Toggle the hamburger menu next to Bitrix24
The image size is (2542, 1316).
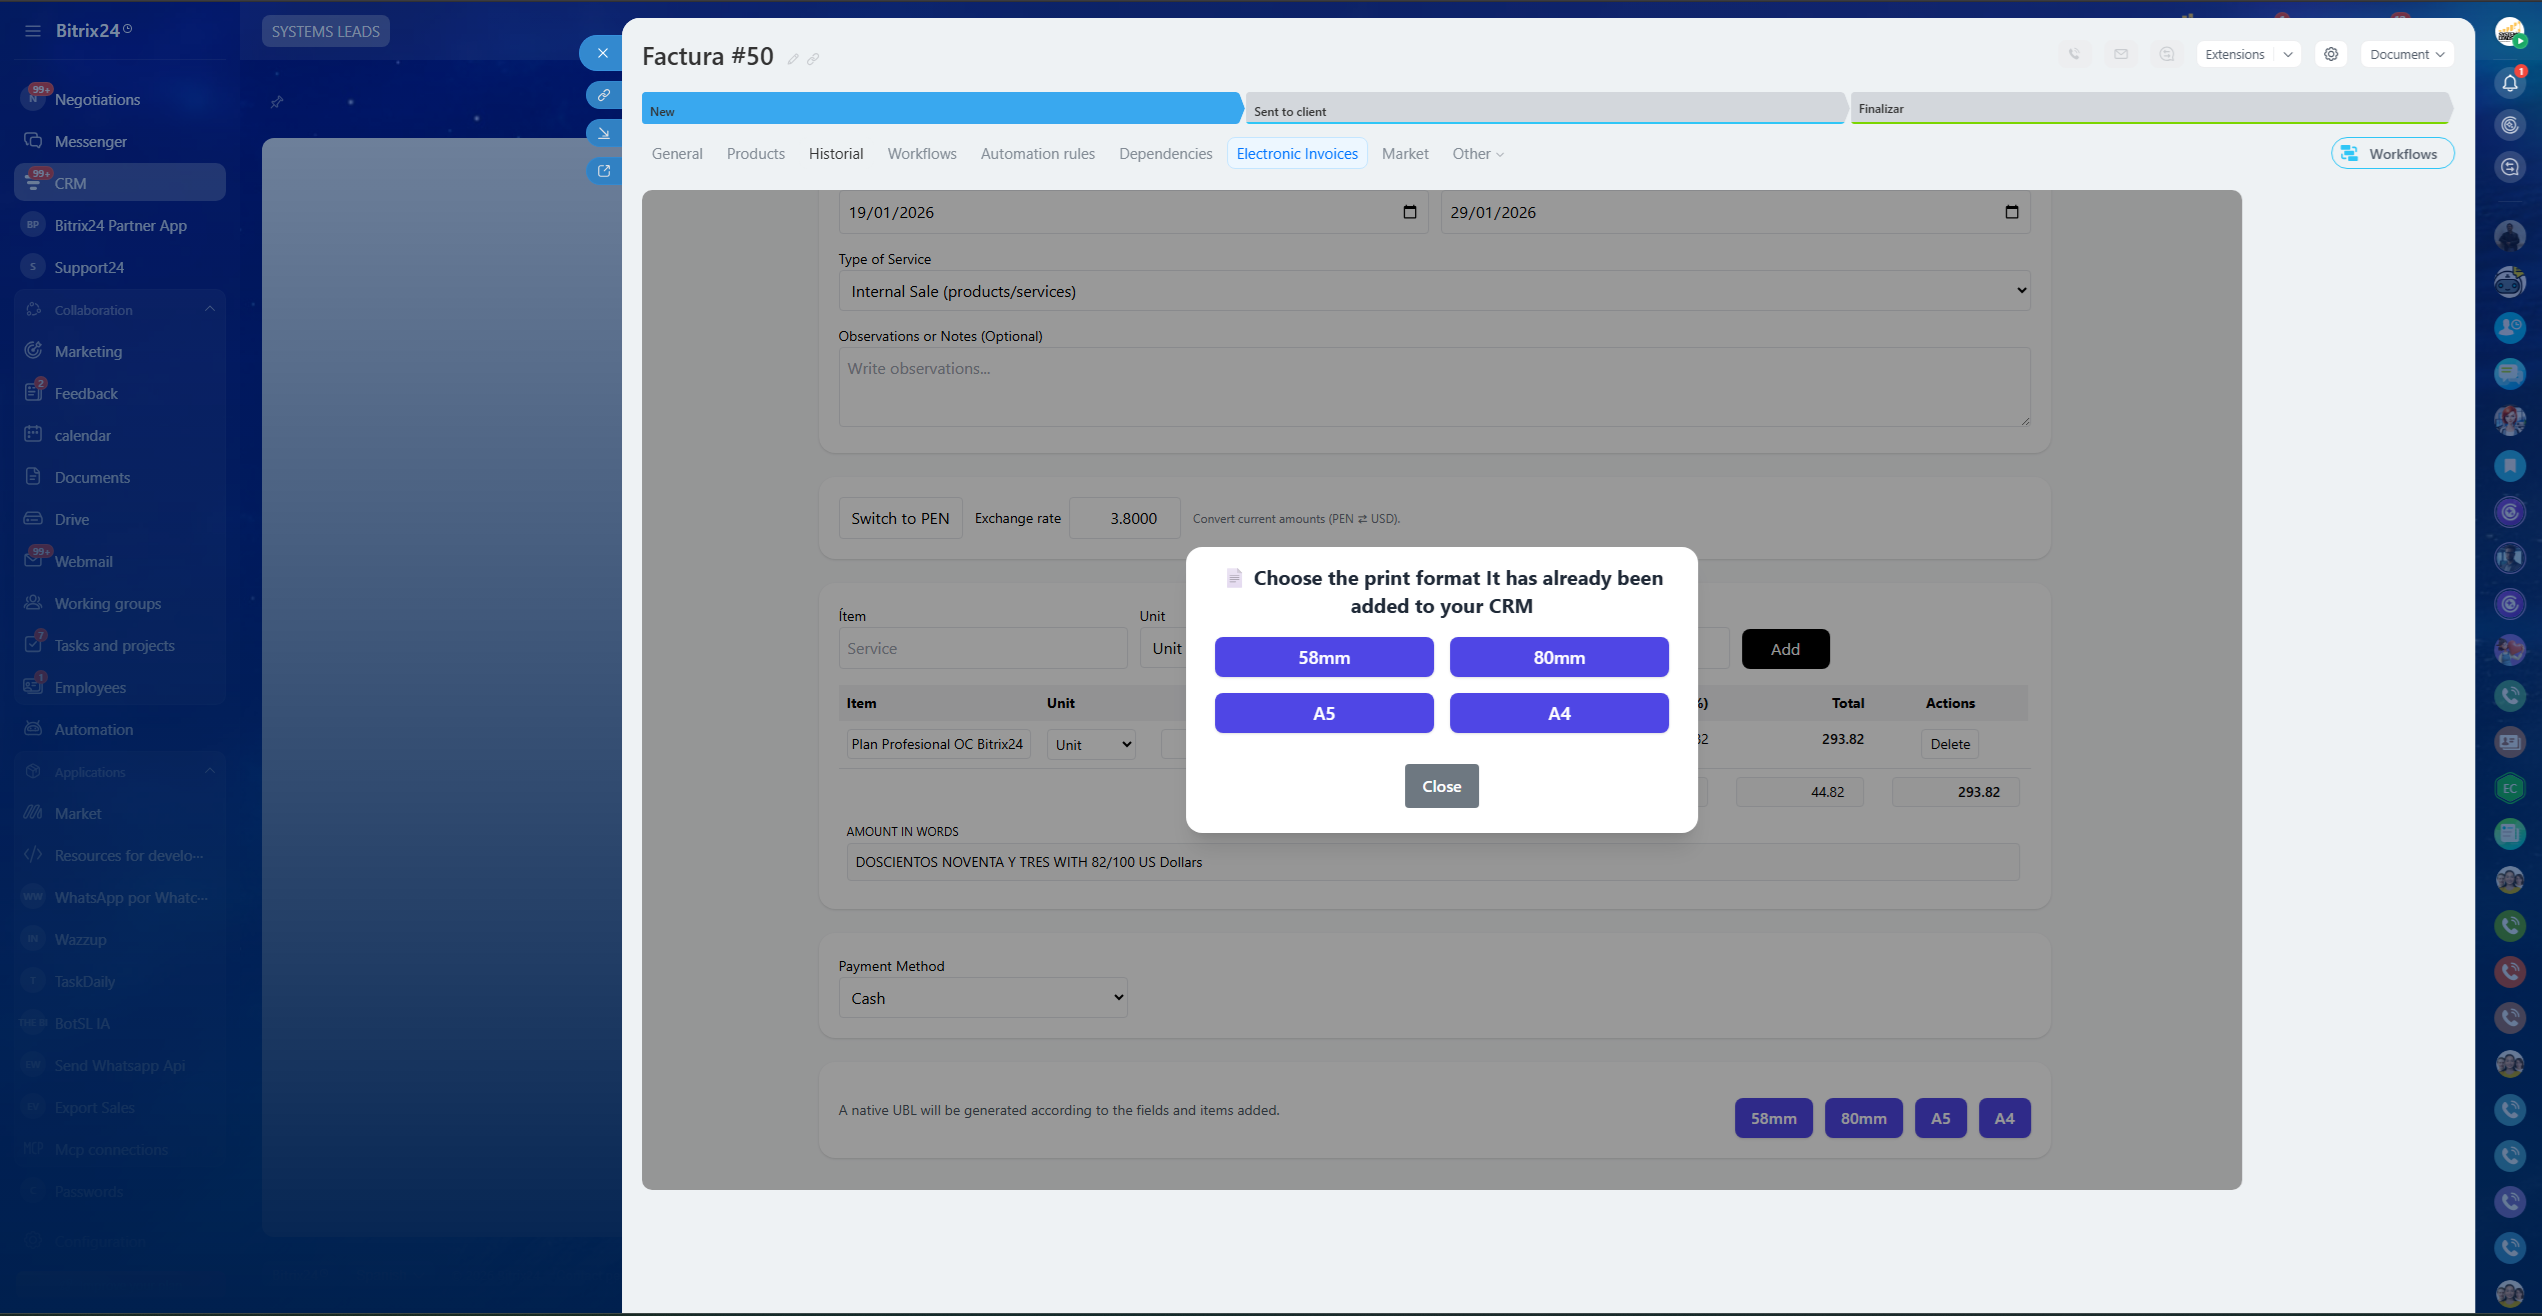click(x=33, y=31)
